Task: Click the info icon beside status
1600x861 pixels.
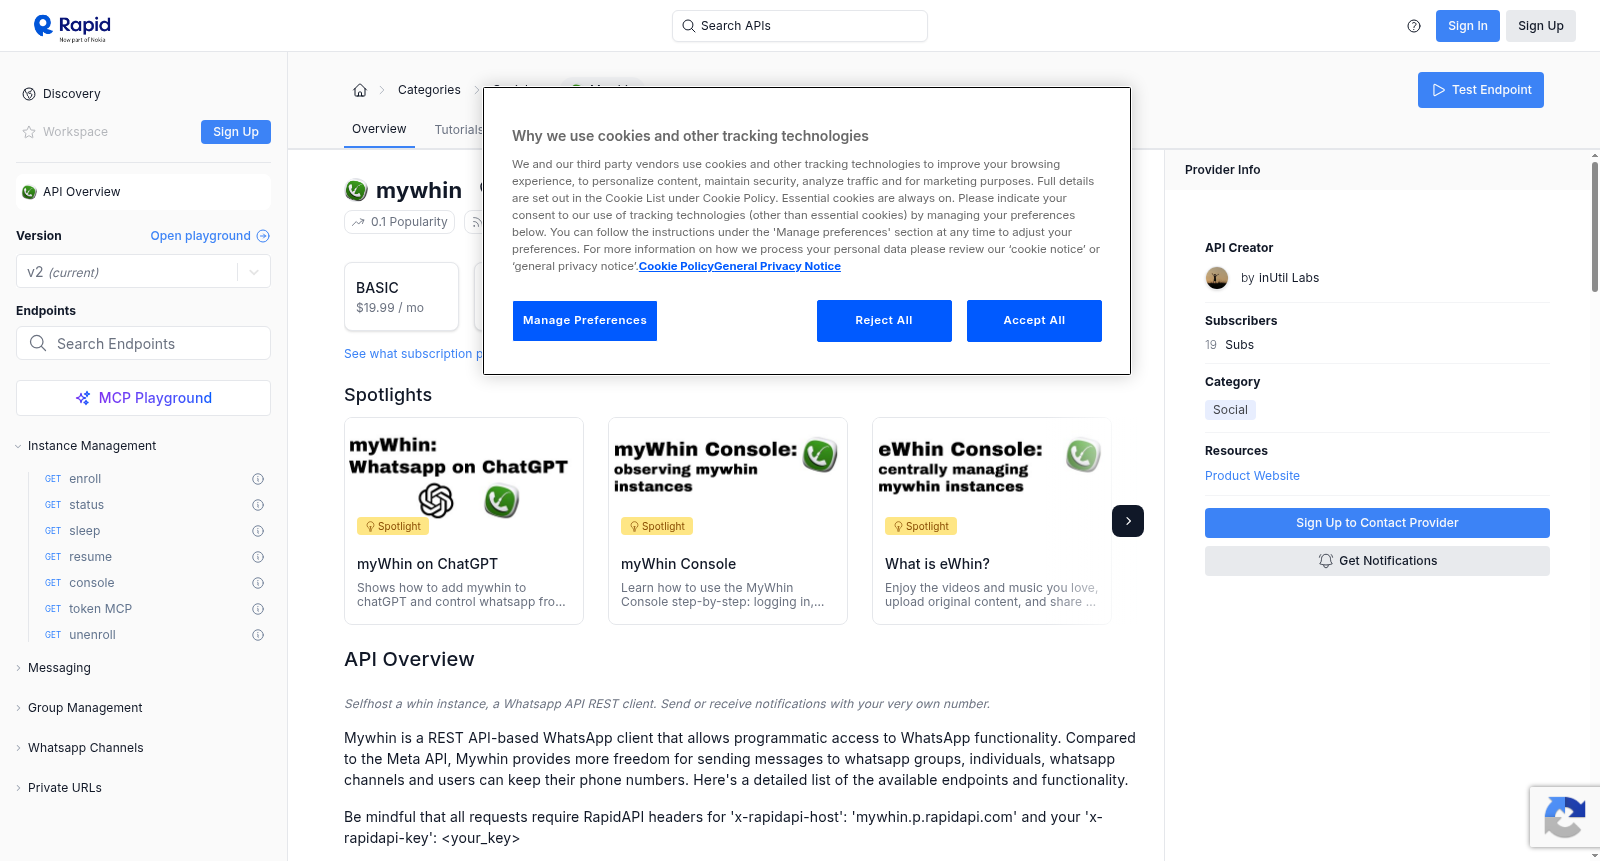Action: (x=258, y=505)
